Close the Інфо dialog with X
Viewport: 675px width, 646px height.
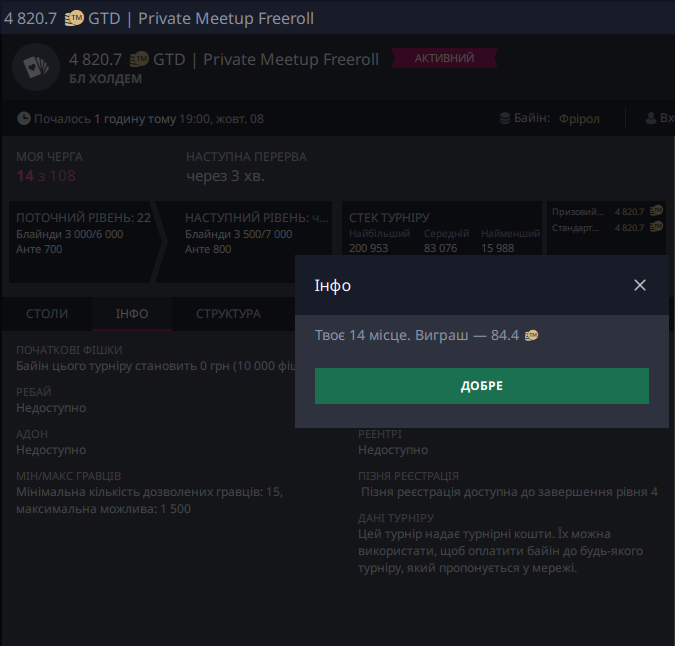[640, 285]
